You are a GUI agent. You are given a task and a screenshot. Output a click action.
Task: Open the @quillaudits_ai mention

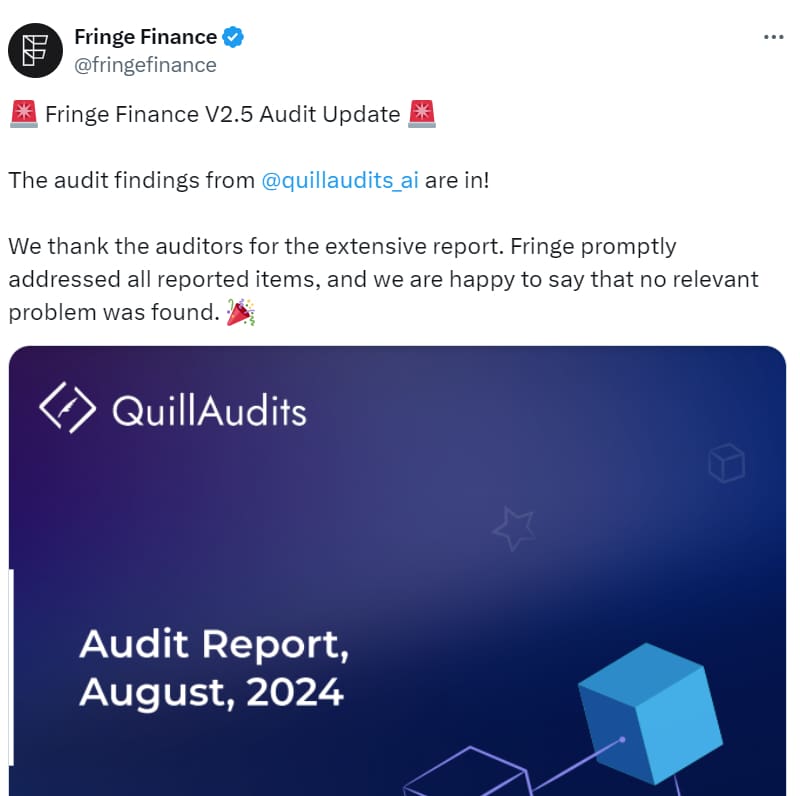click(339, 181)
